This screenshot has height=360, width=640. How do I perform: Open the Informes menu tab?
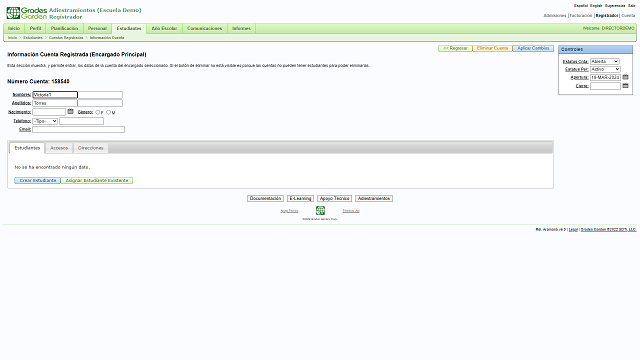(241, 28)
